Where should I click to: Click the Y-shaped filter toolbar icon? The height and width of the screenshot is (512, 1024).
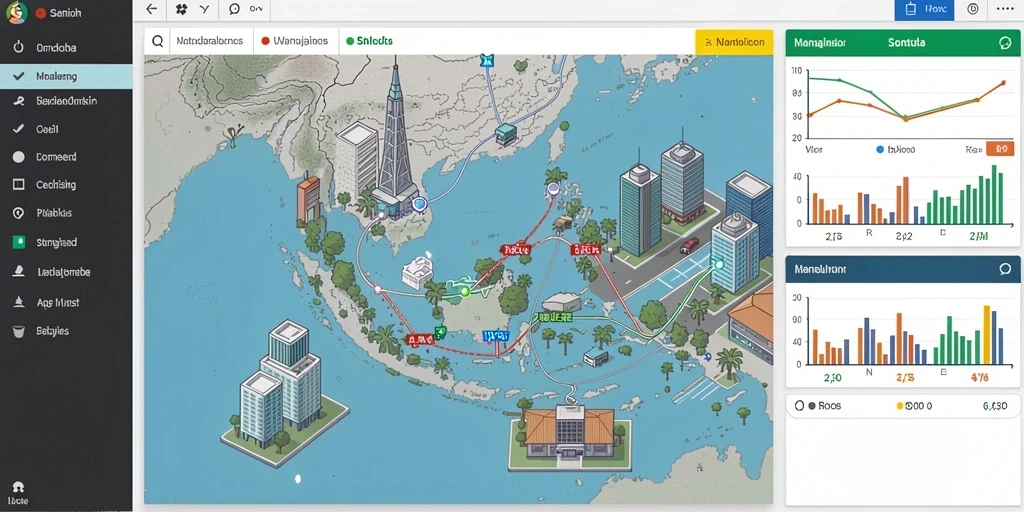click(205, 9)
